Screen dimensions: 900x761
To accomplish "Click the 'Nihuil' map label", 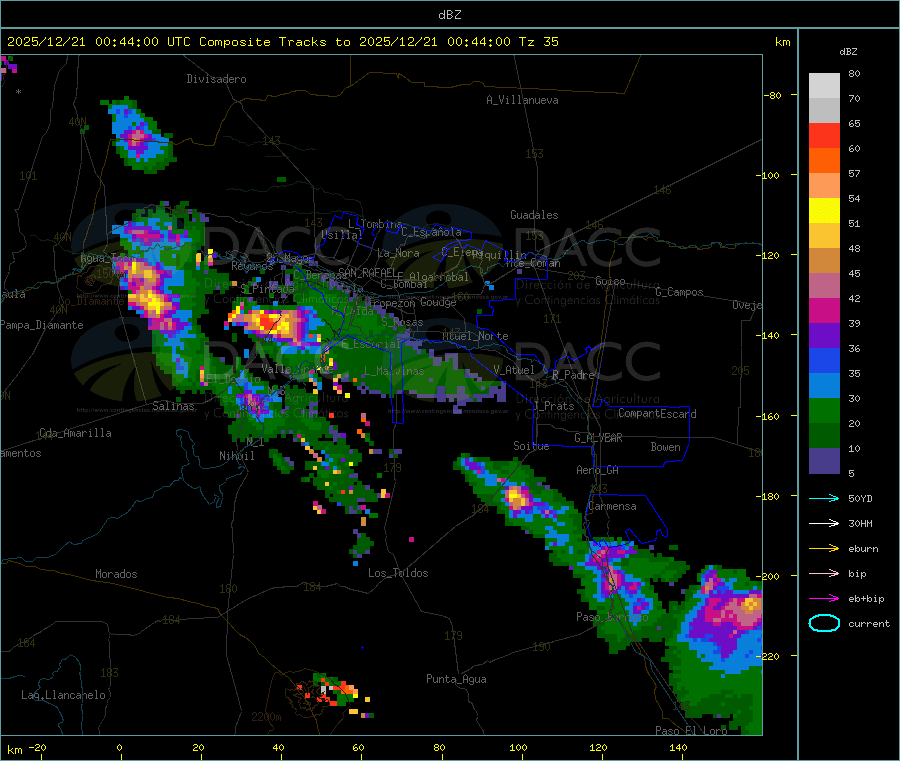I will coord(236,456).
